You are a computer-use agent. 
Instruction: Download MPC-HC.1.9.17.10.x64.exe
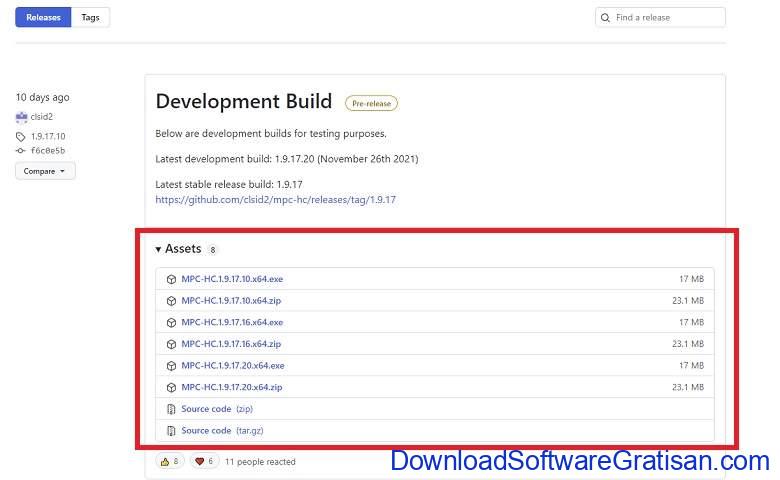pyautogui.click(x=232, y=279)
